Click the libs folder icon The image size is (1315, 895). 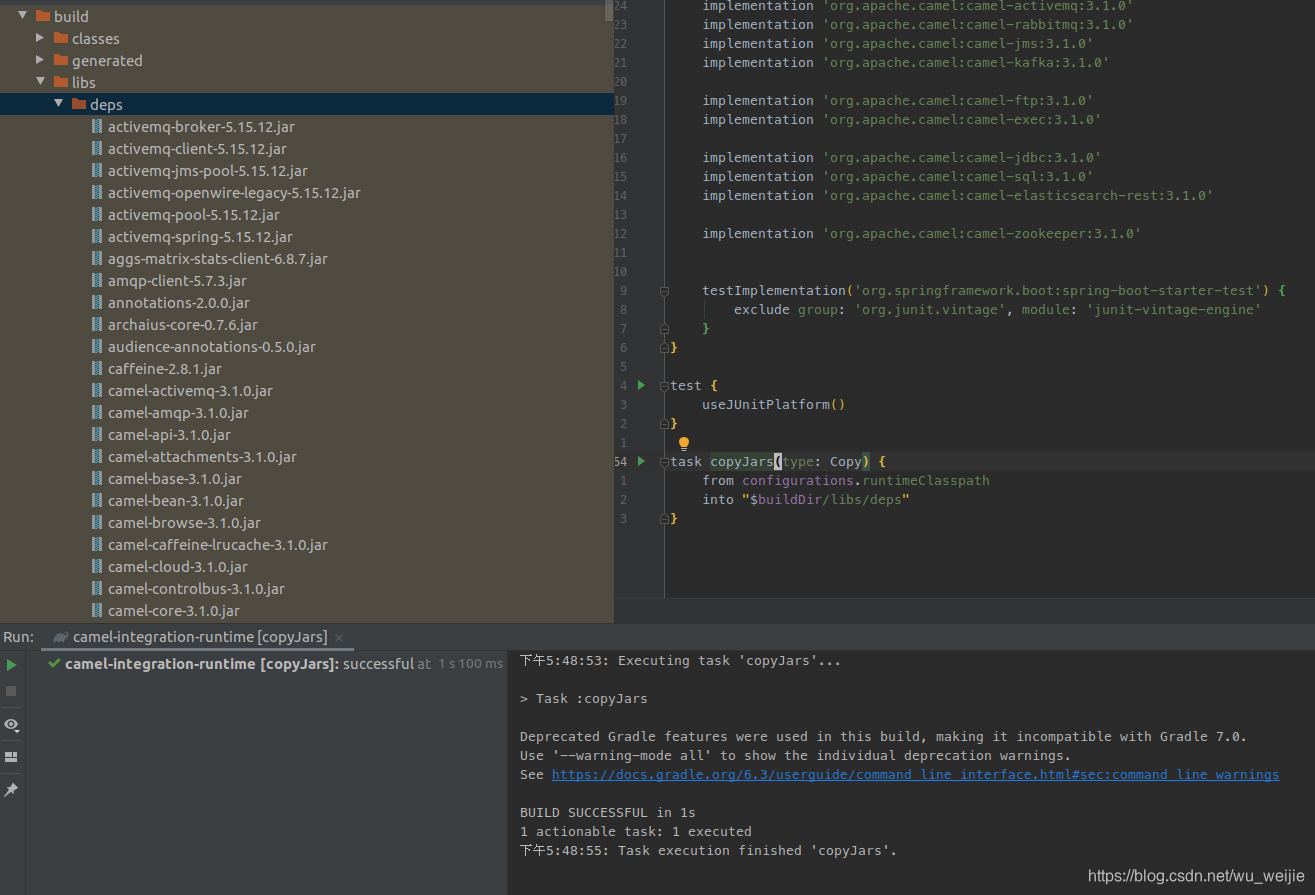[61, 82]
